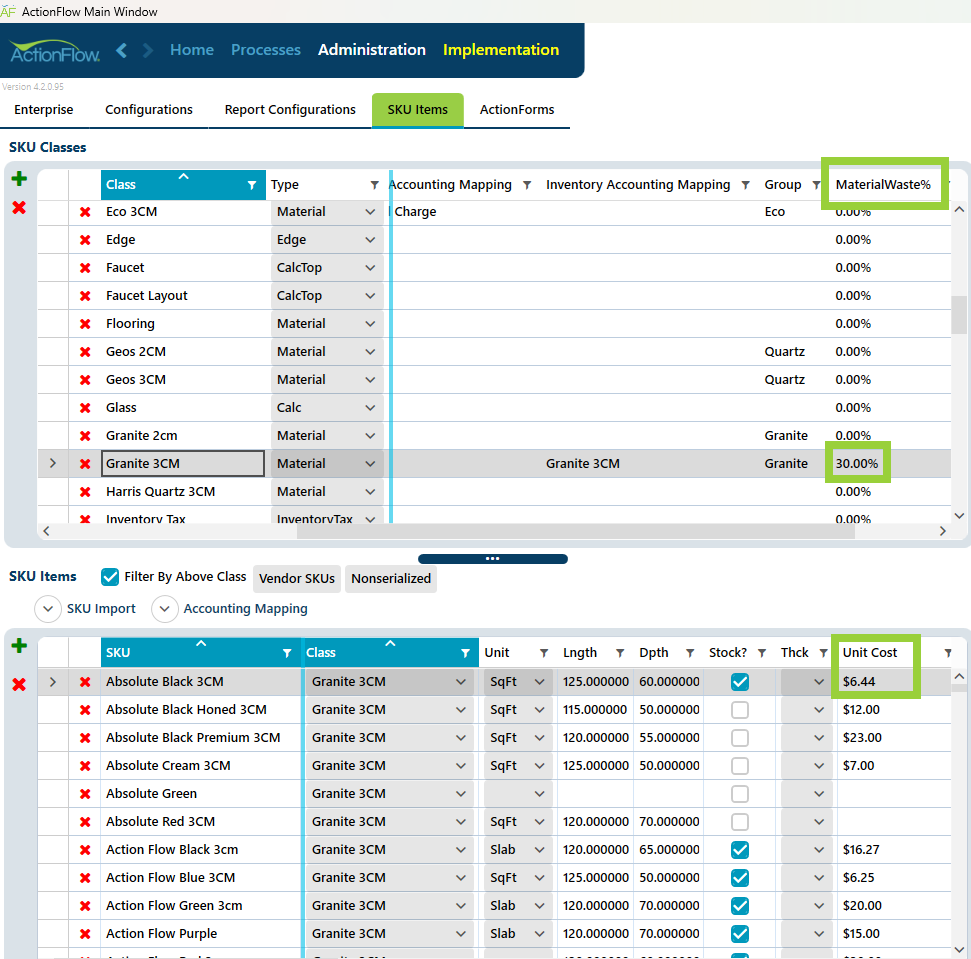
Task: Expand the SKU Import section
Action: point(48,609)
